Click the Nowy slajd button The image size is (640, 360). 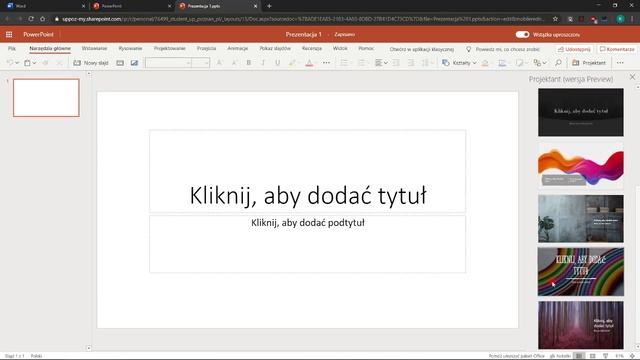91,63
